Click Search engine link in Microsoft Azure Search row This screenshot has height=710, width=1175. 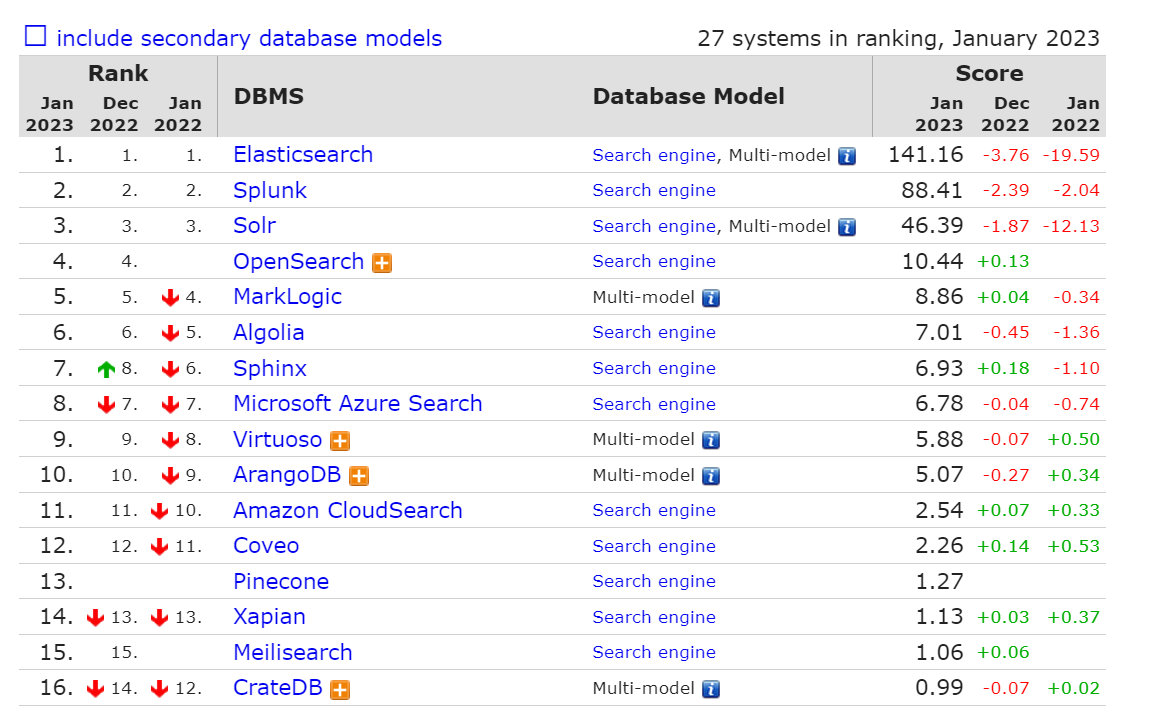653,404
